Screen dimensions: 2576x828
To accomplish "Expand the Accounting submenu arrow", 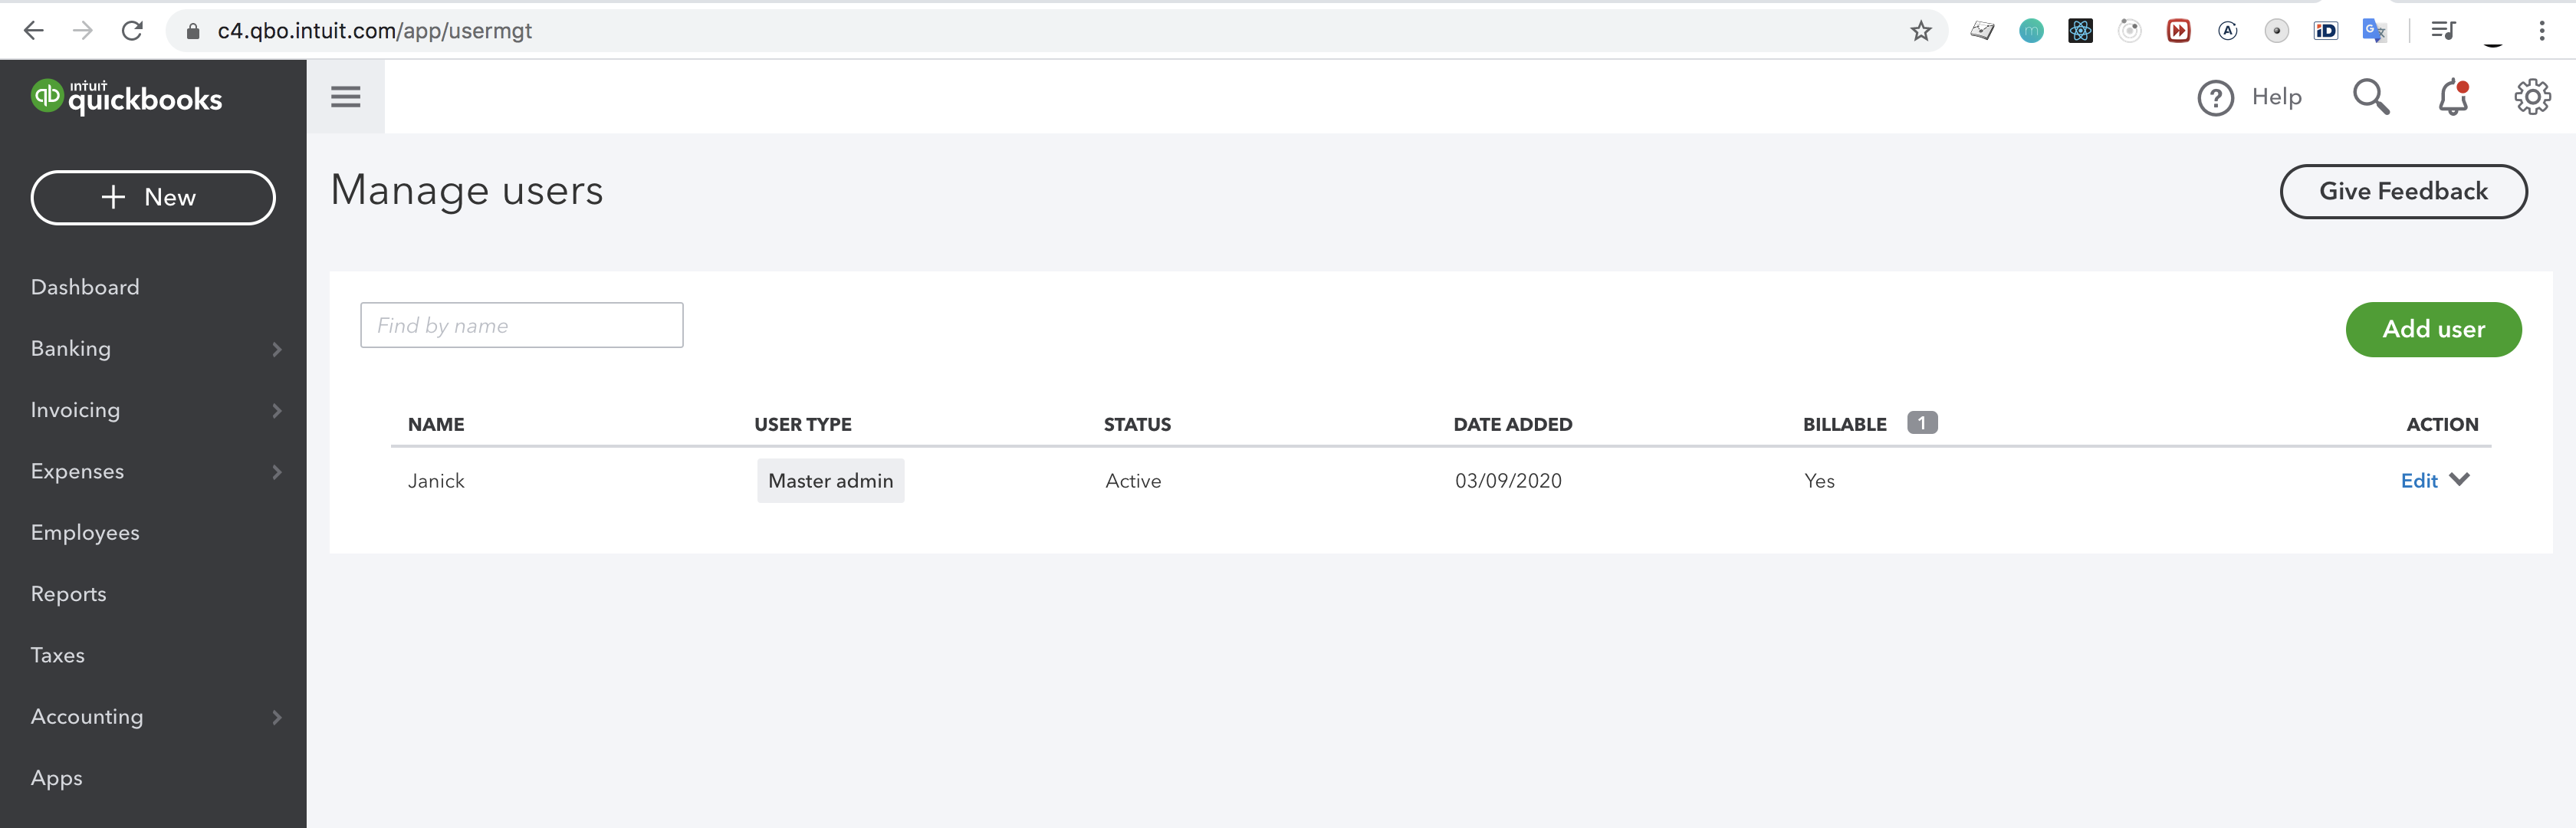I will point(277,717).
